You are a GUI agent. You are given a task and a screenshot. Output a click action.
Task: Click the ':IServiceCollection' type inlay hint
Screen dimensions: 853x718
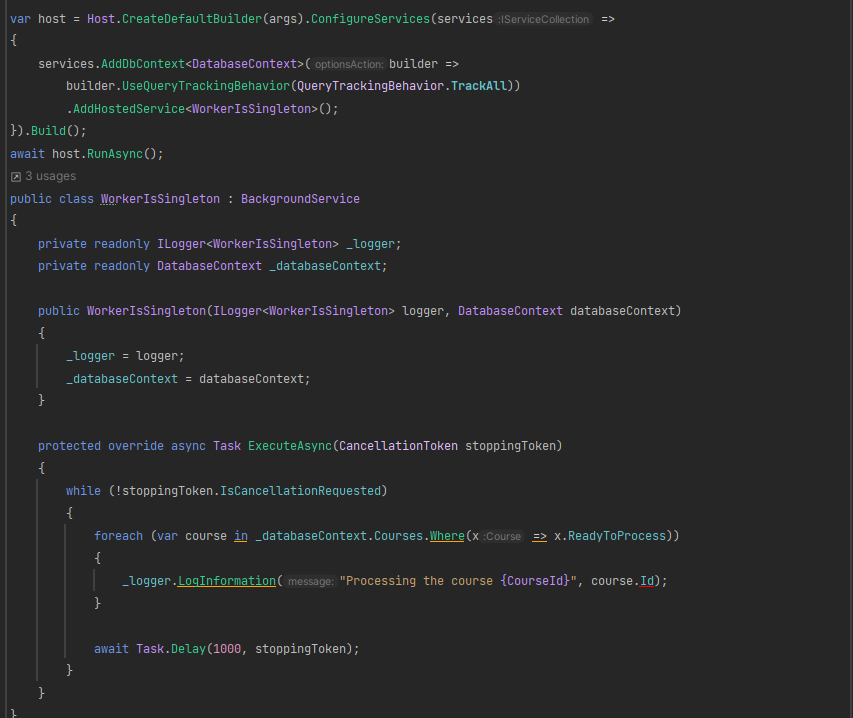pos(543,20)
